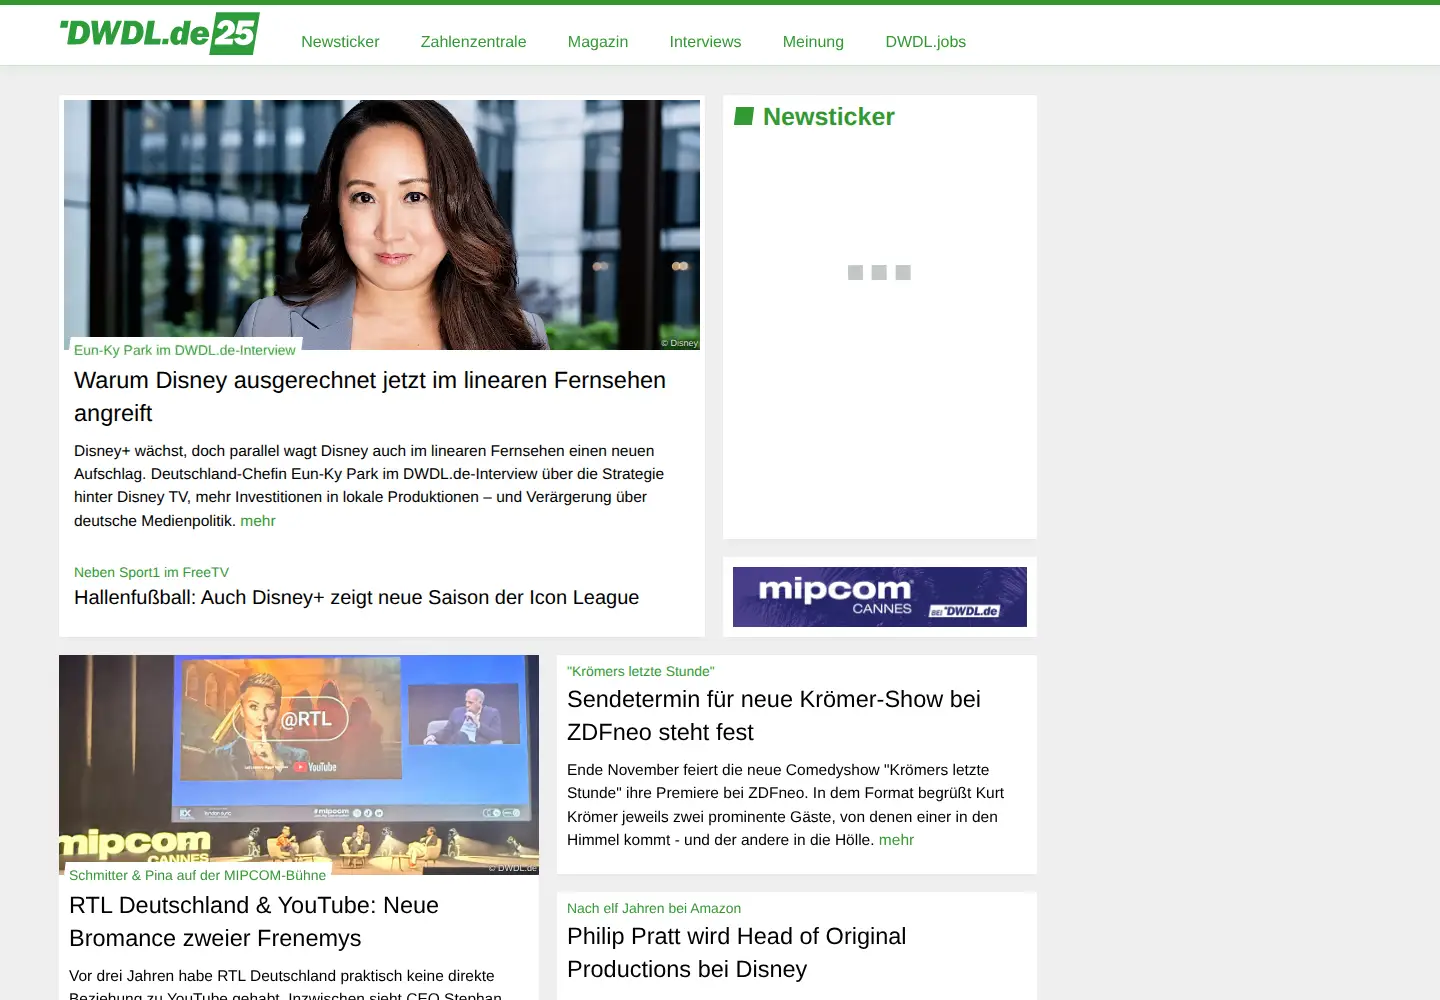Select Interviews in the top navigation
Image resolution: width=1440 pixels, height=1000 pixels.
705,41
